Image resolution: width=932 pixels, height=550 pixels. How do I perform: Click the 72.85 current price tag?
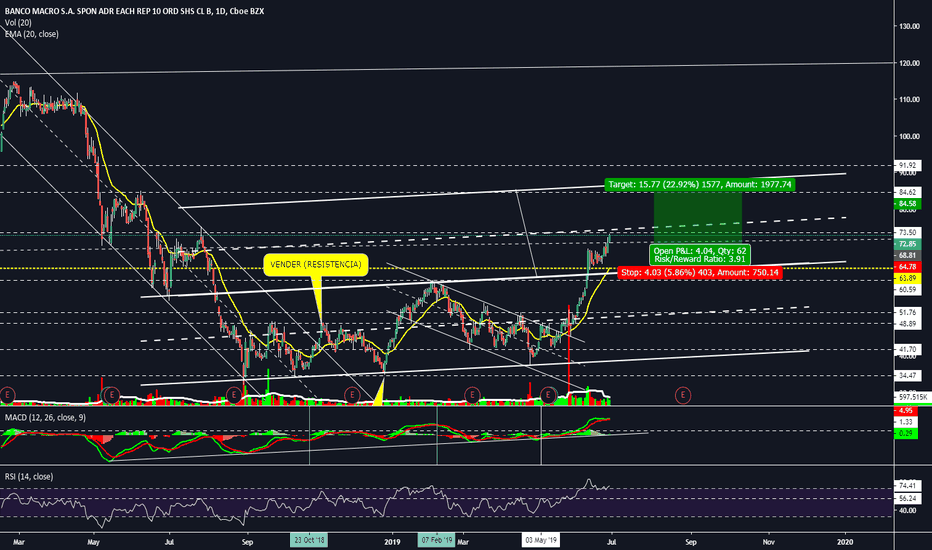pyautogui.click(x=907, y=244)
